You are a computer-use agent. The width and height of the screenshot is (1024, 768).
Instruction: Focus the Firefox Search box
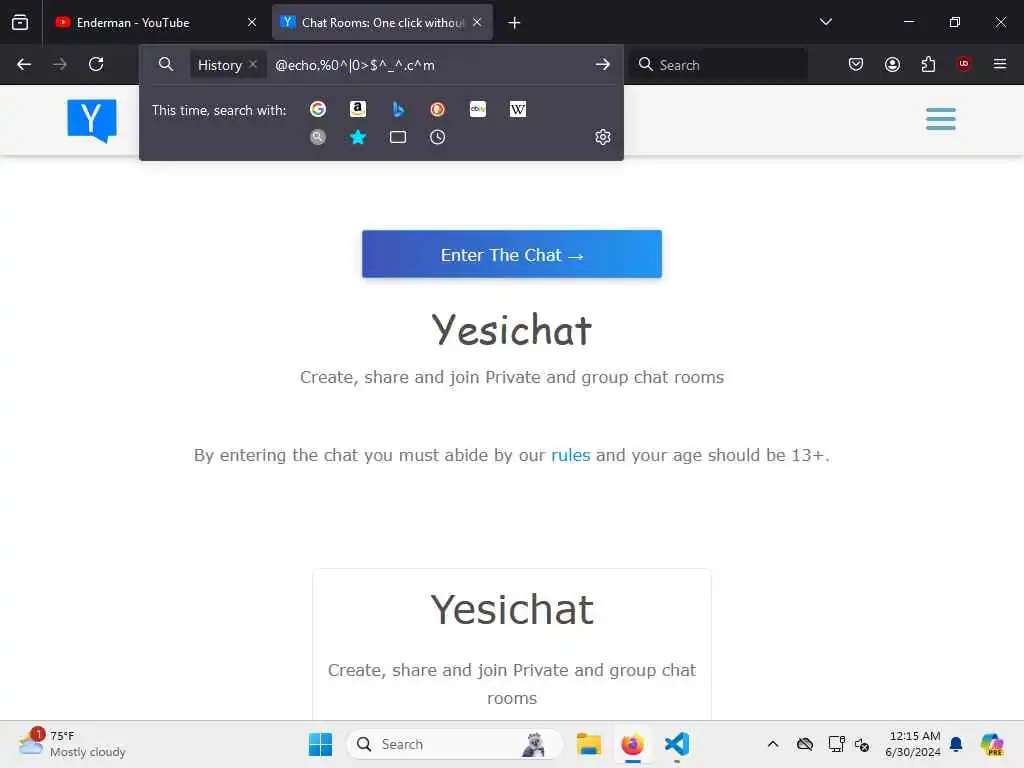tap(718, 65)
